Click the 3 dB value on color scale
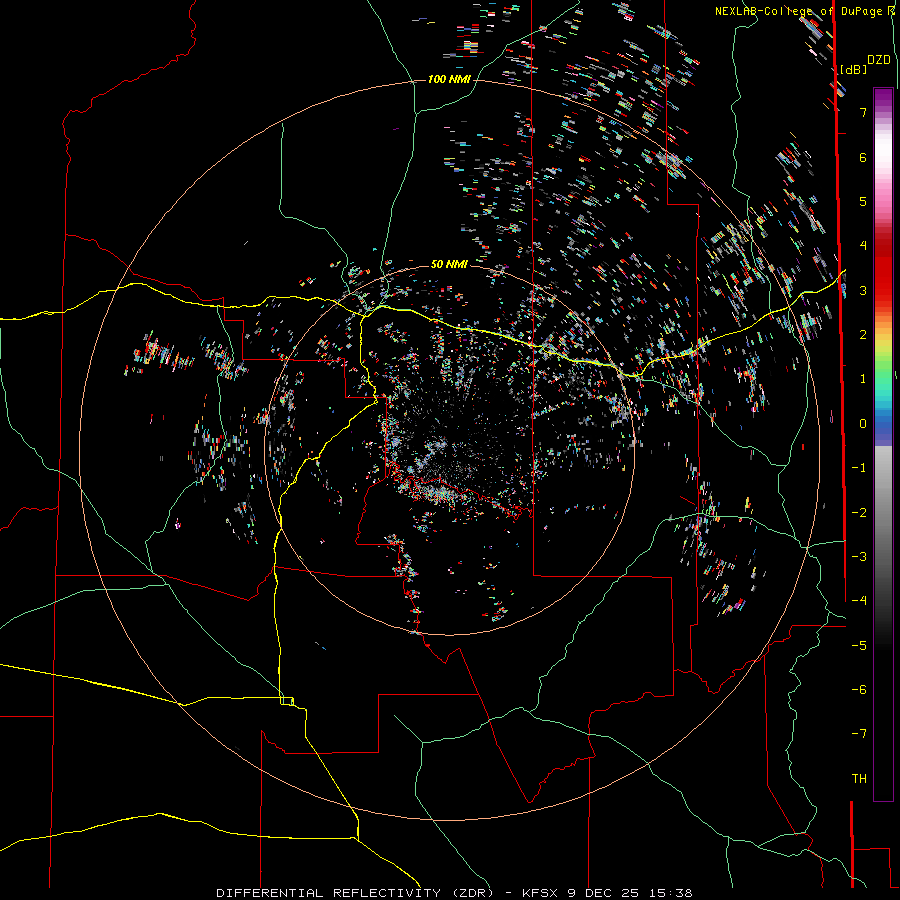This screenshot has height=900, width=900. tap(863, 290)
